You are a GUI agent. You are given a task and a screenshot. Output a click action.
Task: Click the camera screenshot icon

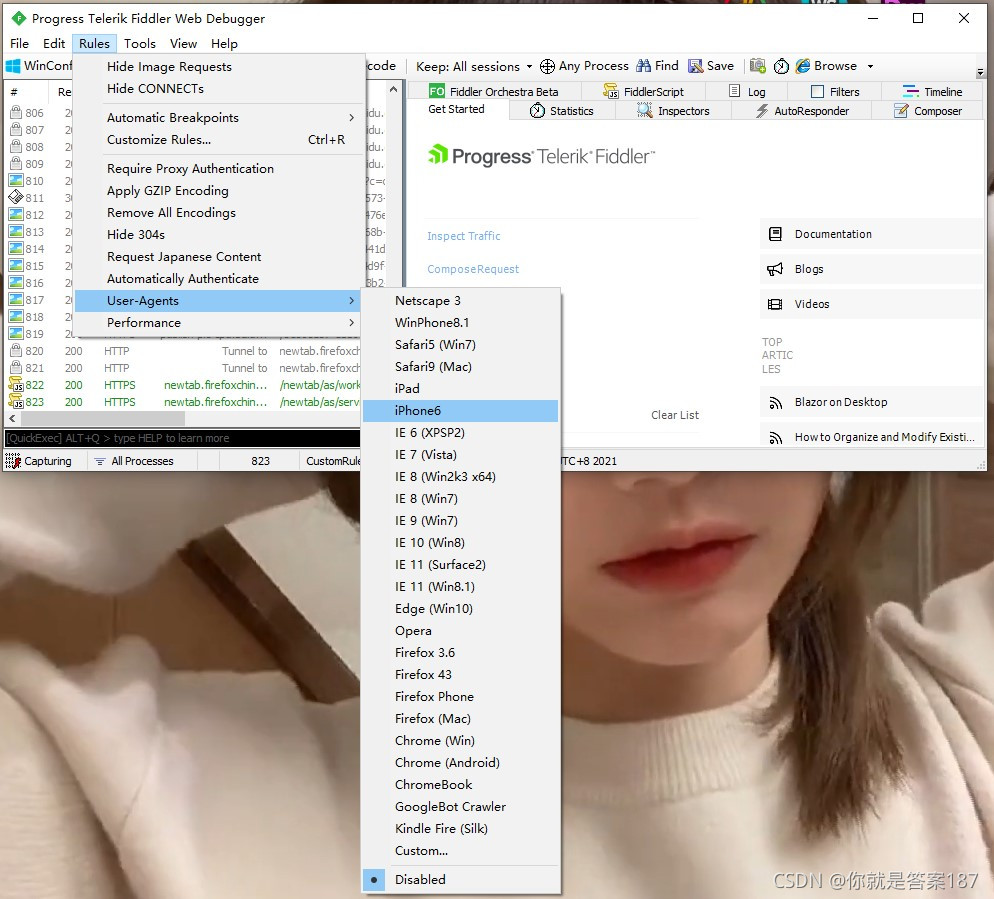coord(758,66)
